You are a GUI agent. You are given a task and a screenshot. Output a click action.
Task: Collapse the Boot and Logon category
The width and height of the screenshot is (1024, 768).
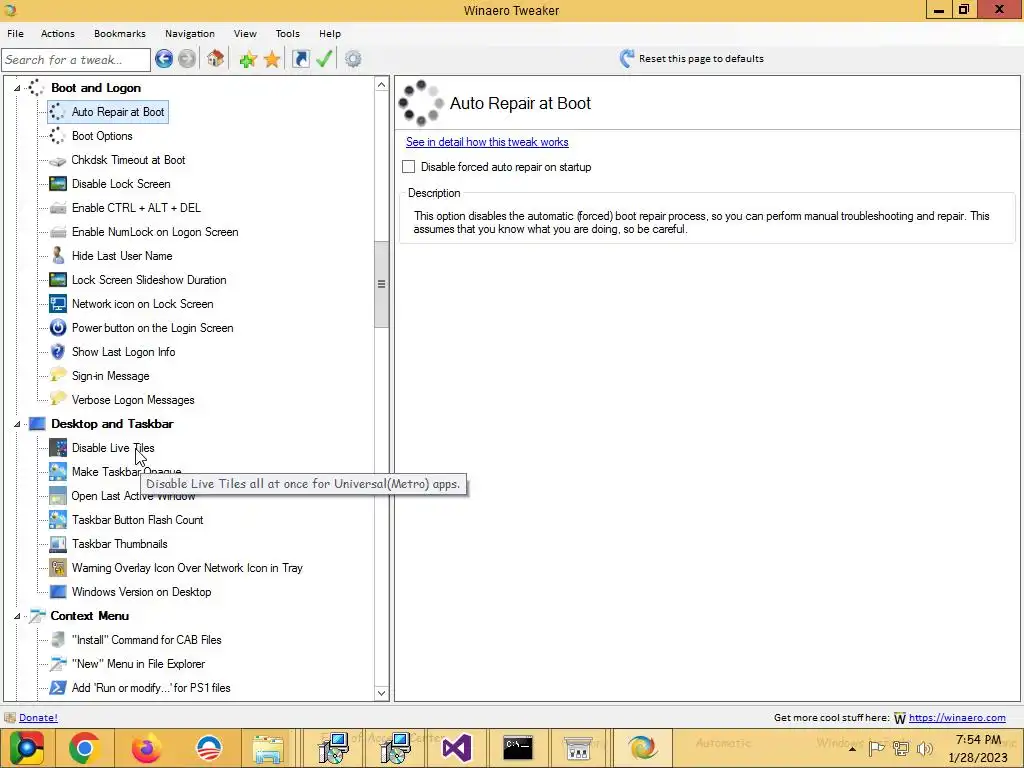pos(17,88)
